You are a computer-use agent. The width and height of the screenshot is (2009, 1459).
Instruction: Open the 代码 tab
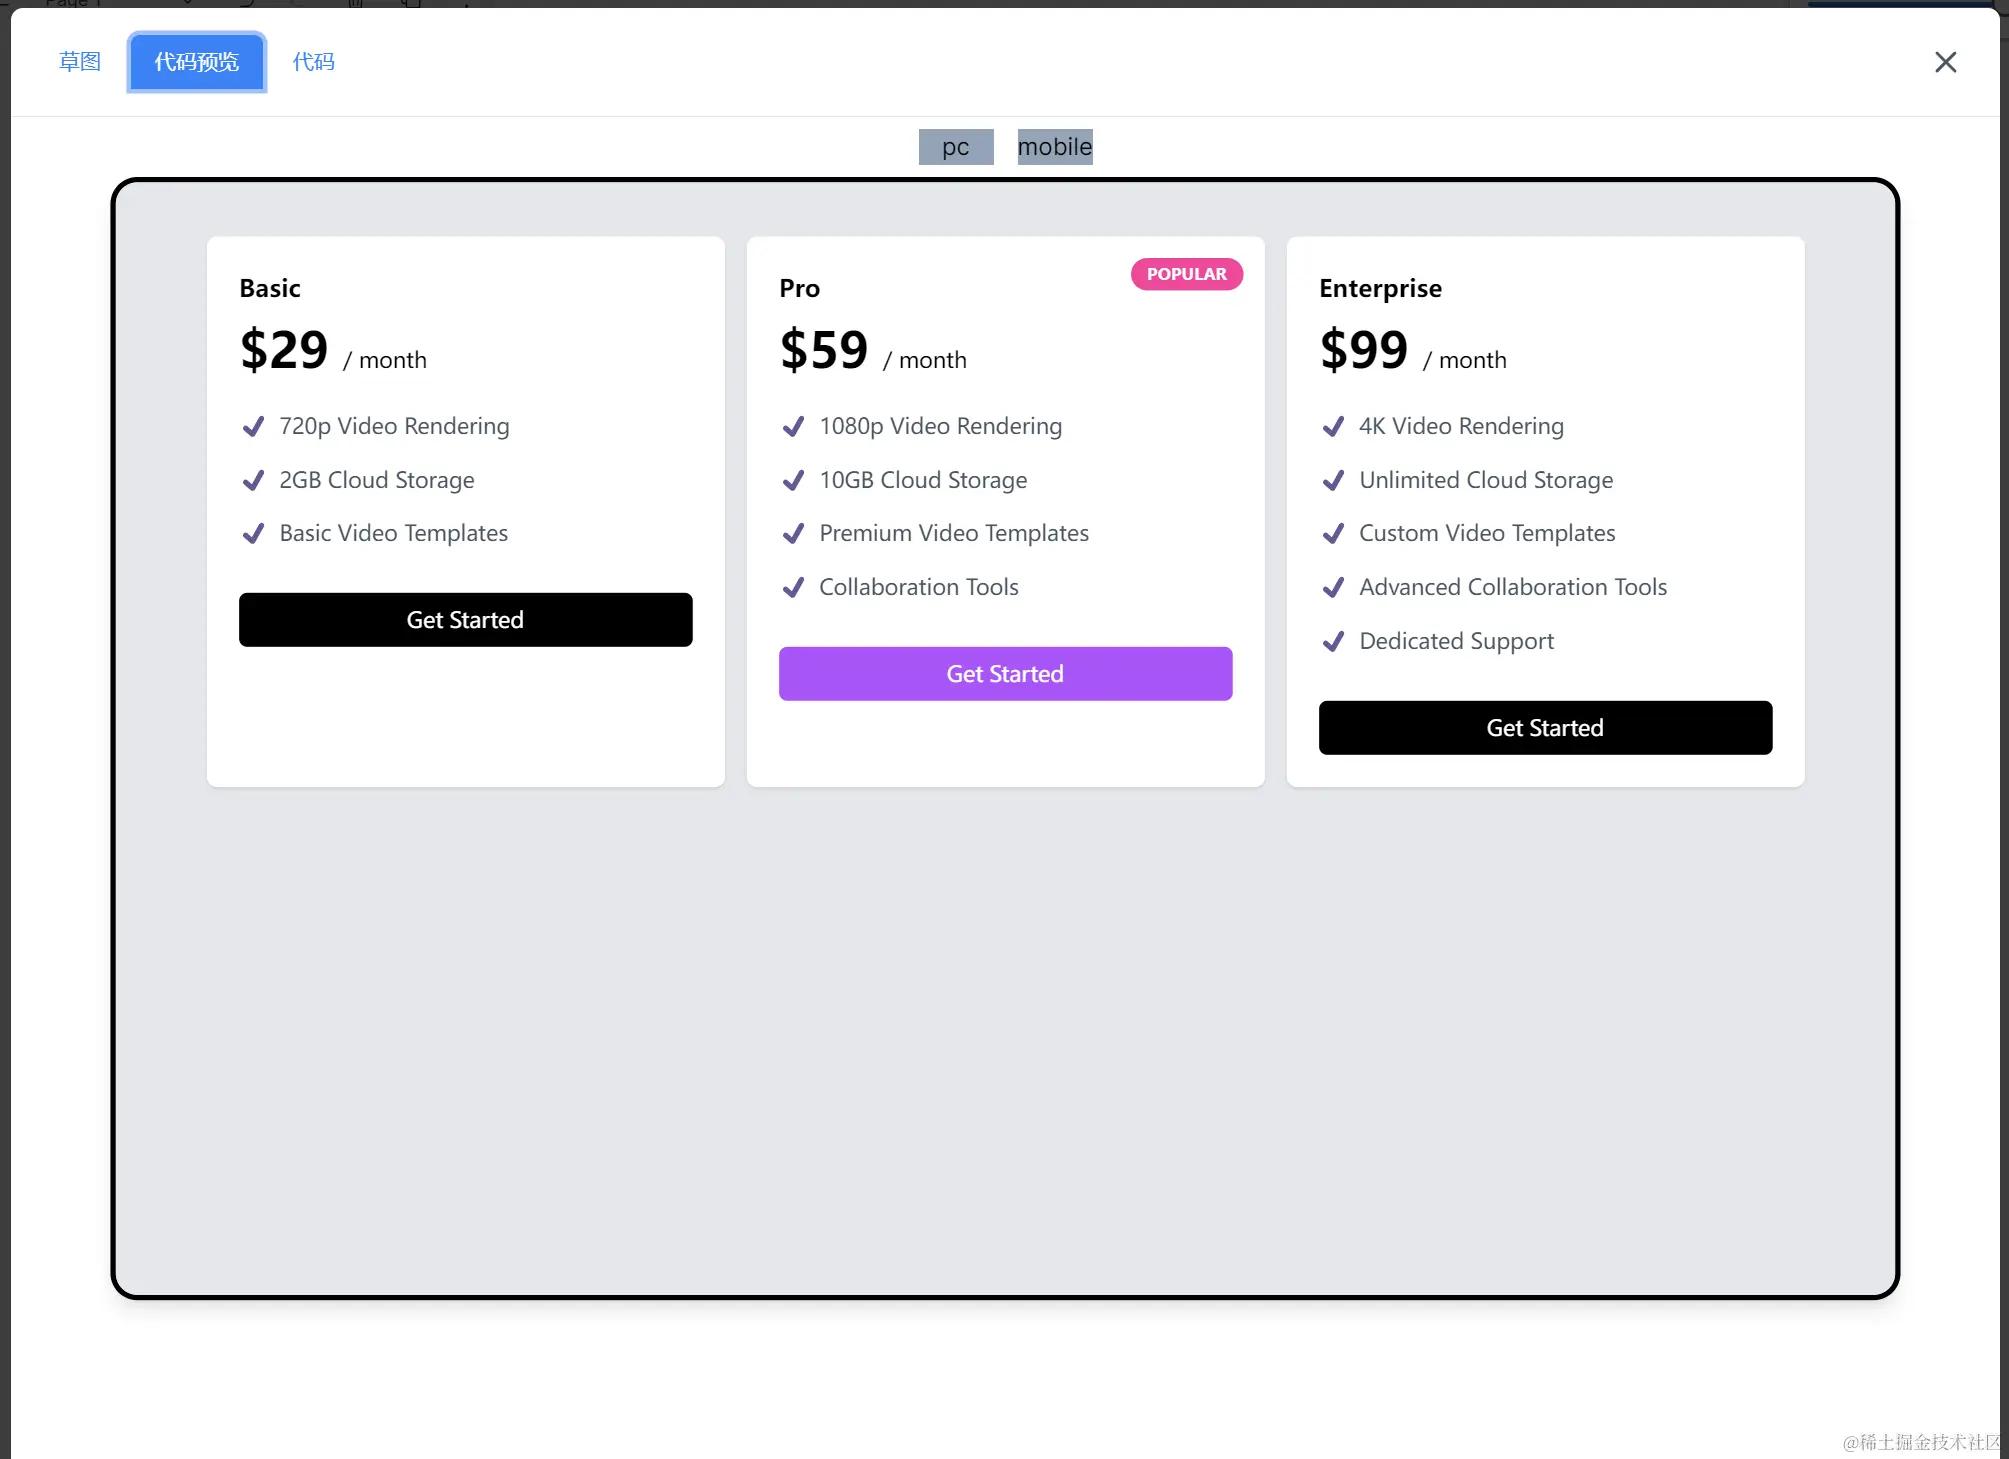313,62
